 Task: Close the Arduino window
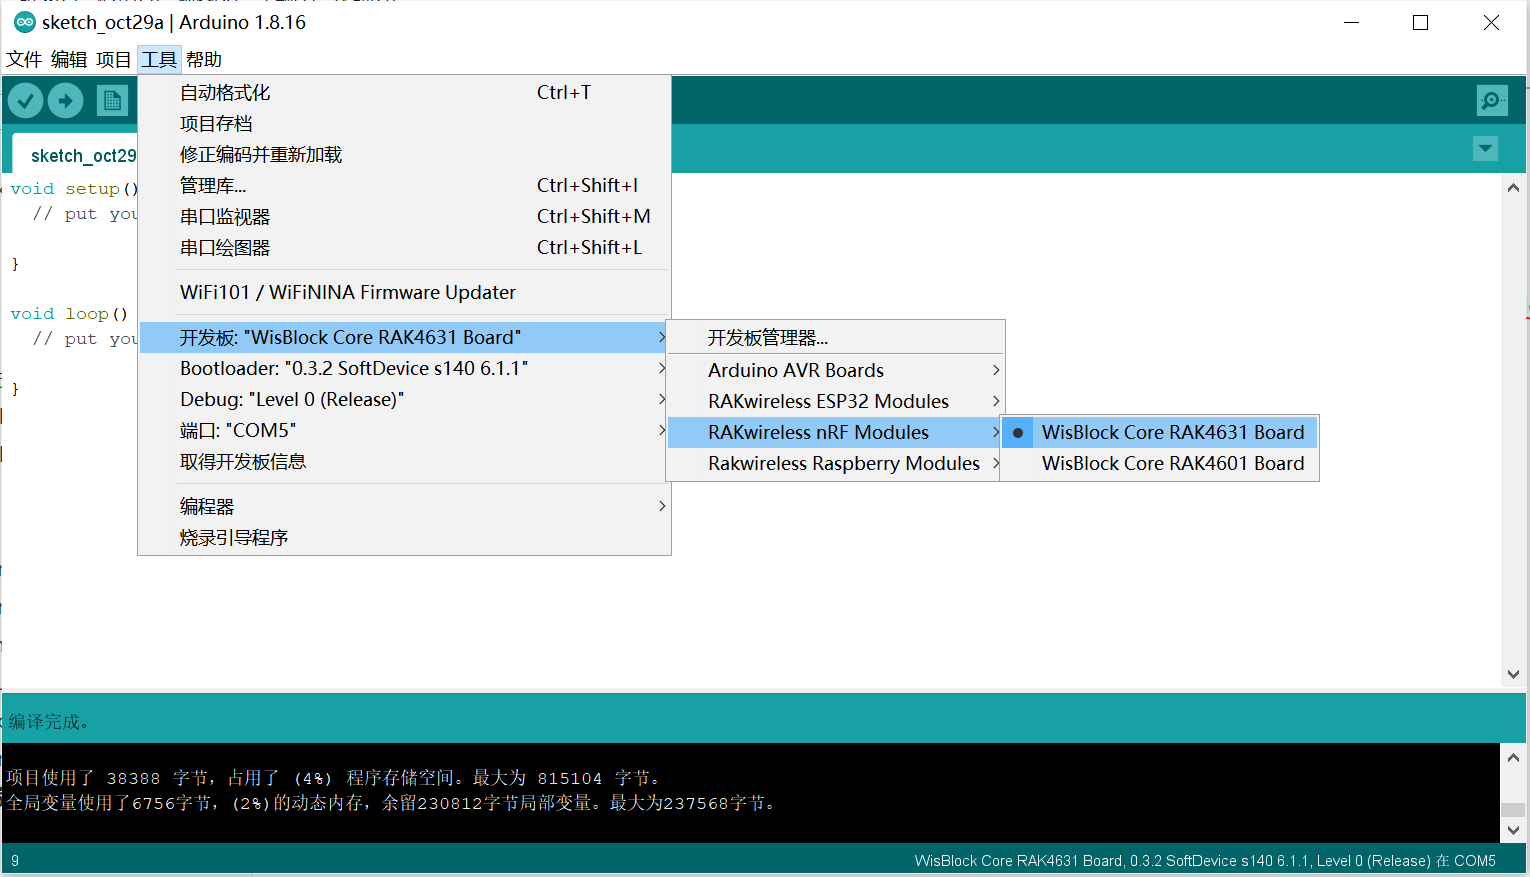1491,22
